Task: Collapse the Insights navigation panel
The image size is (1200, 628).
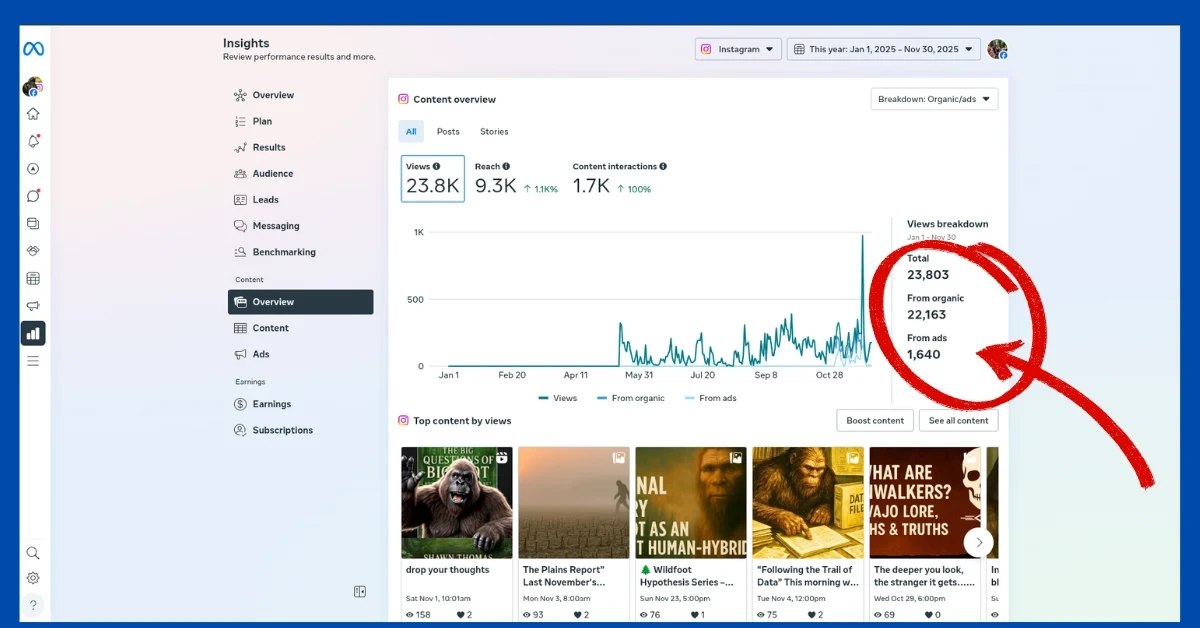Action: click(x=360, y=592)
